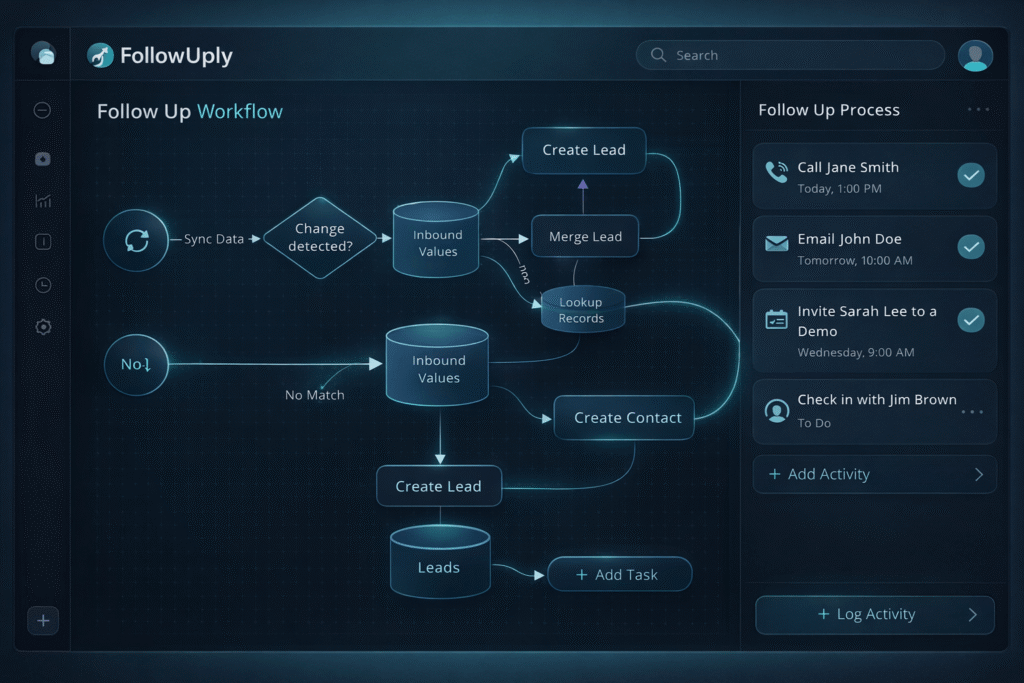Image resolution: width=1024 pixels, height=683 pixels.
Task: Click inside the Search field
Action: point(790,55)
